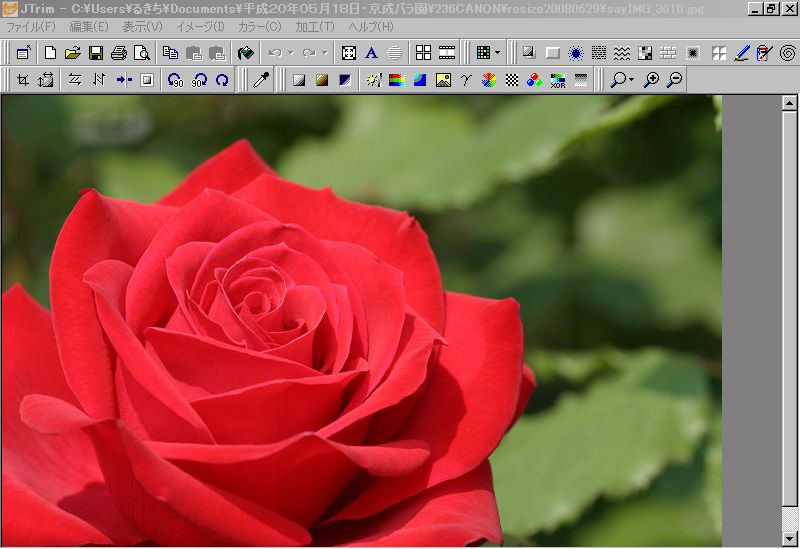Click the XOR color operation icon

(558, 80)
